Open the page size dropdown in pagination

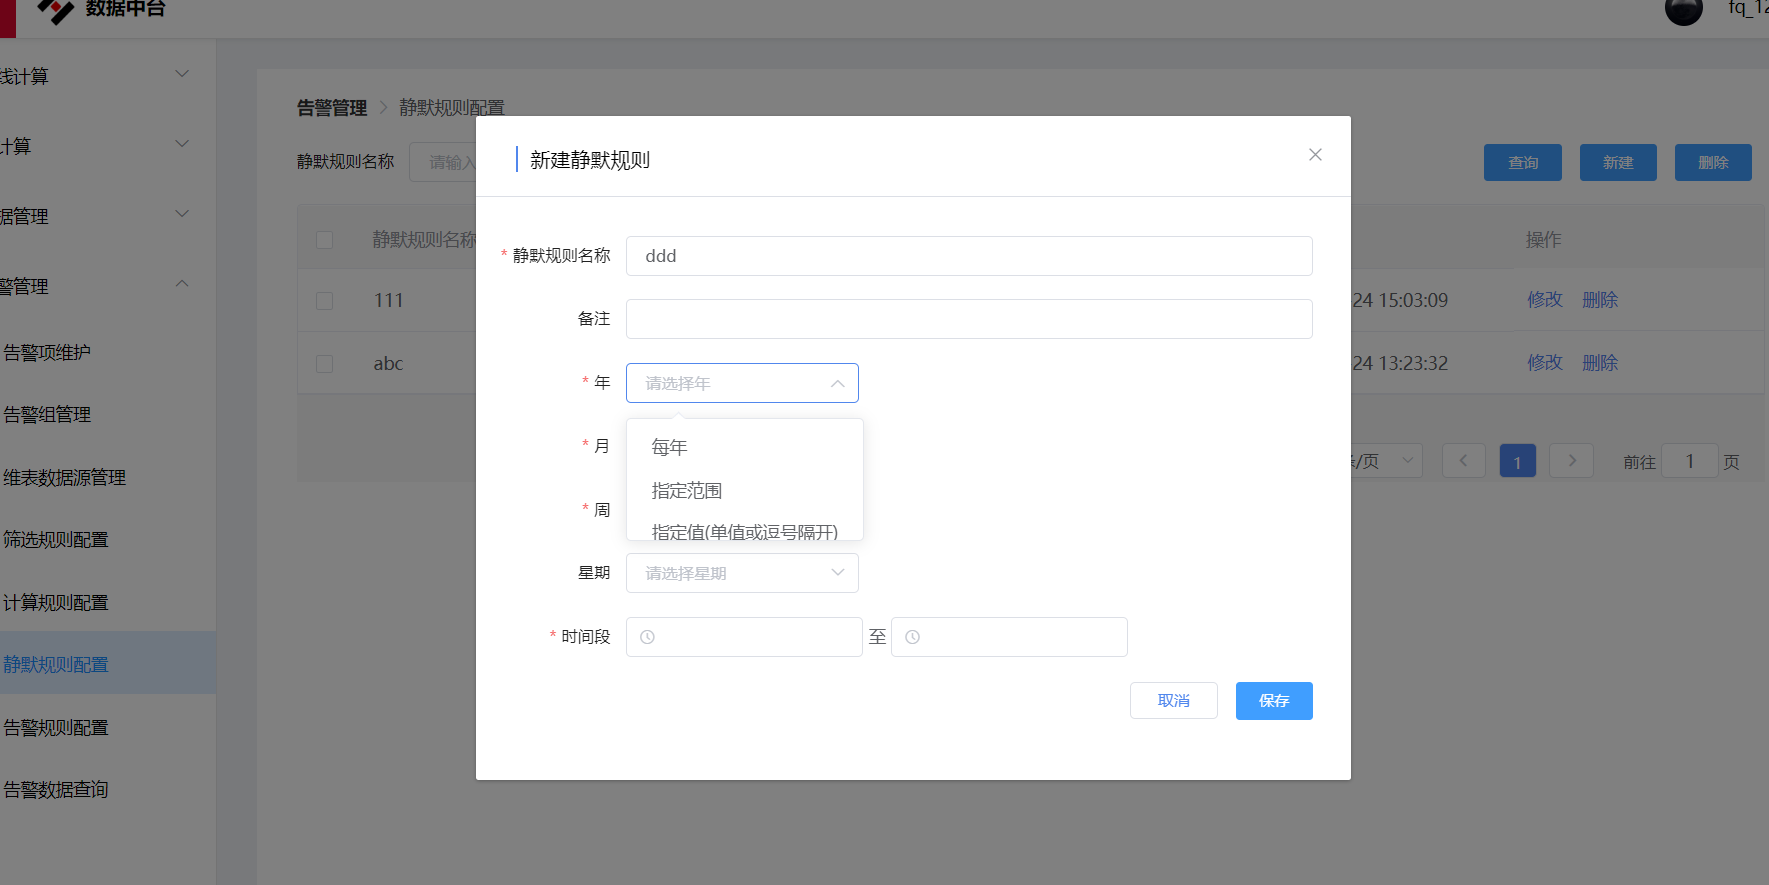click(1385, 461)
